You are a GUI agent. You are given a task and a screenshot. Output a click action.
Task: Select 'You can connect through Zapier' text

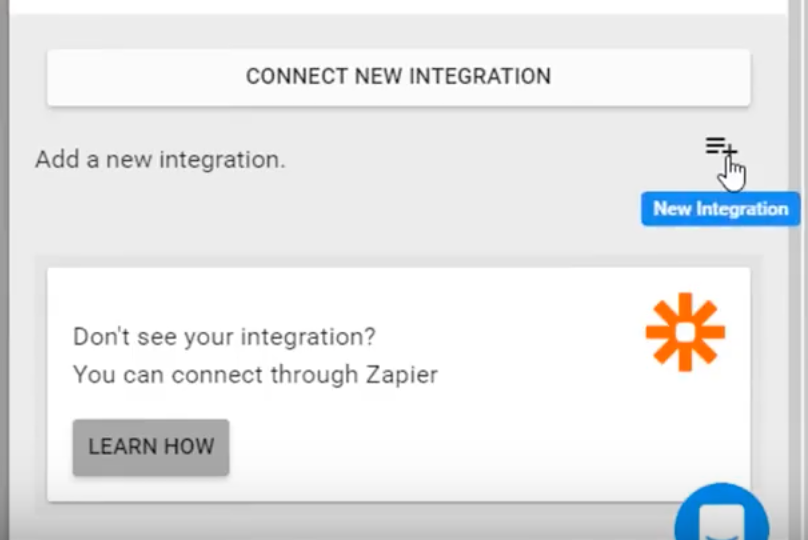coord(256,375)
